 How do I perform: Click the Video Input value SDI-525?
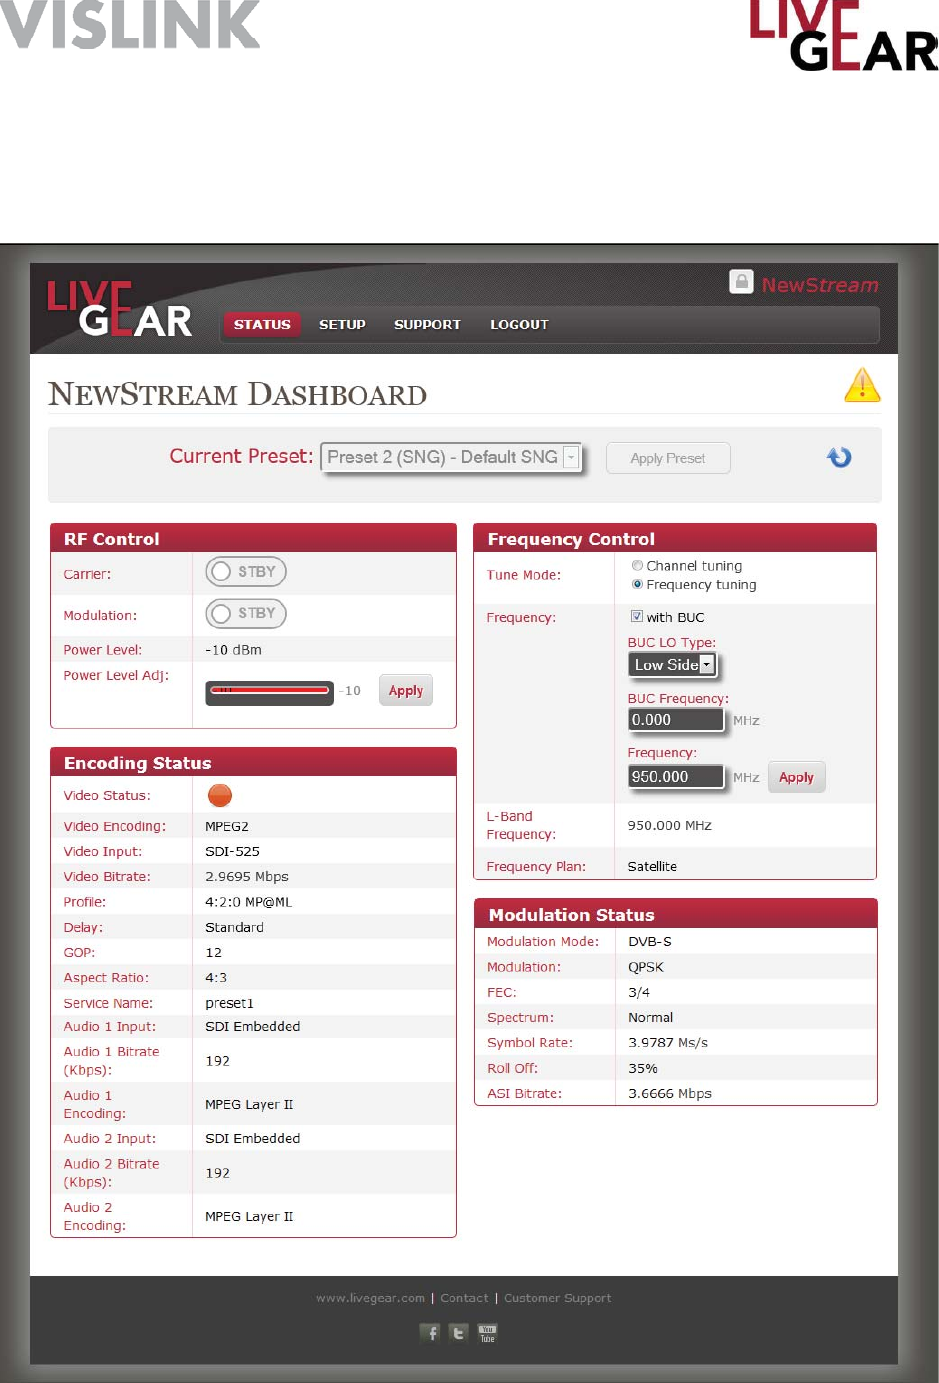232,851
